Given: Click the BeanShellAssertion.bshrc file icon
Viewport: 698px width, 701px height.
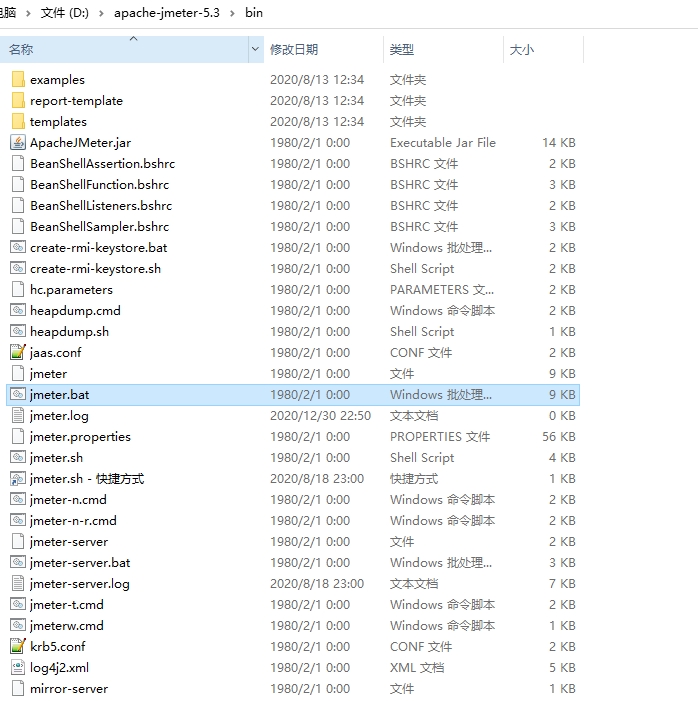Looking at the screenshot, I should (18, 163).
